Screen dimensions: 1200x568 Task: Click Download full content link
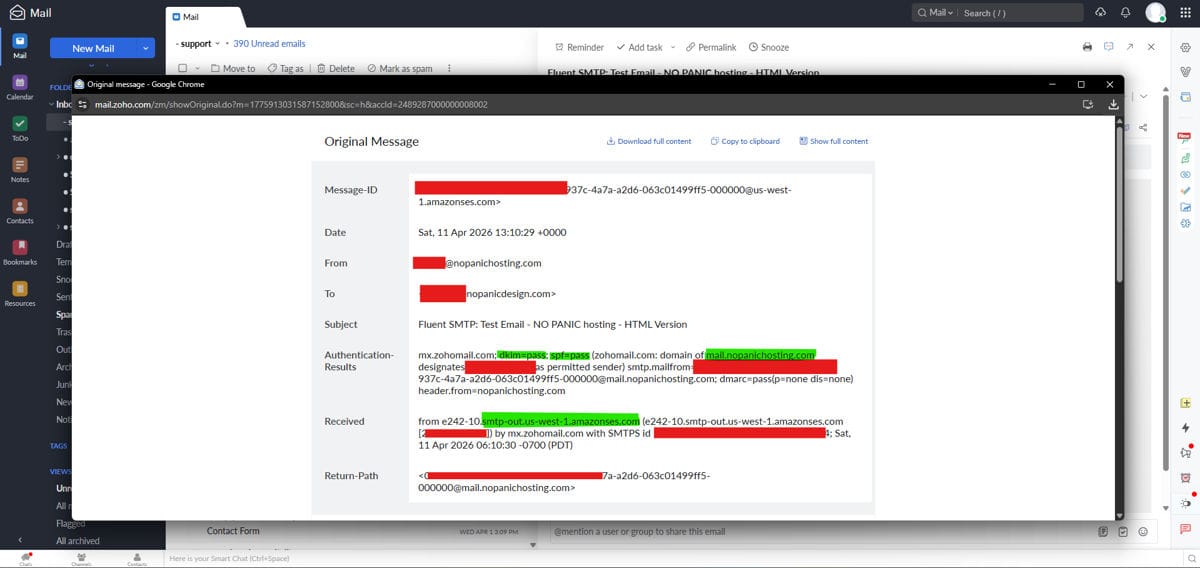click(649, 141)
